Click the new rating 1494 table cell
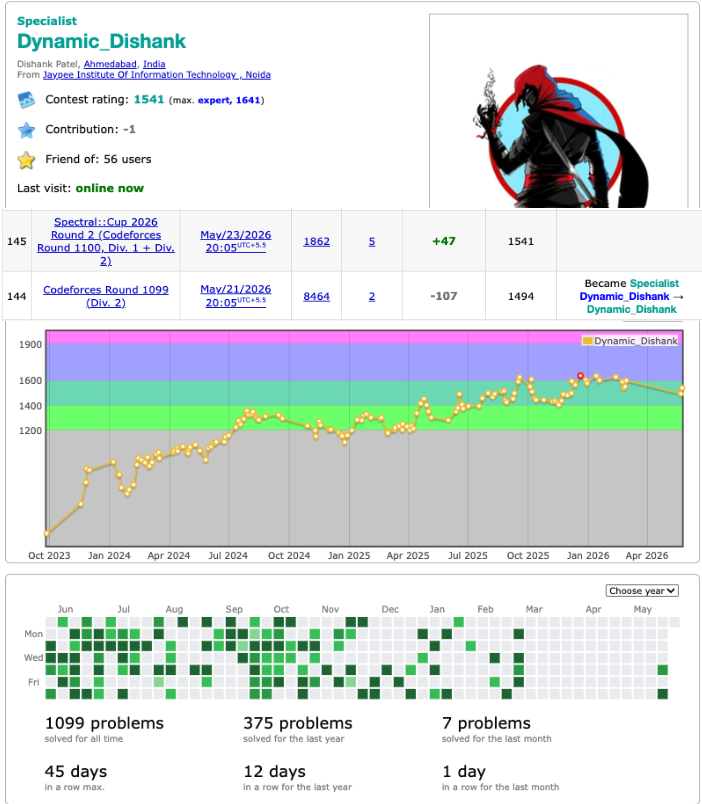Viewport: 702px width, 804px height. [x=521, y=296]
